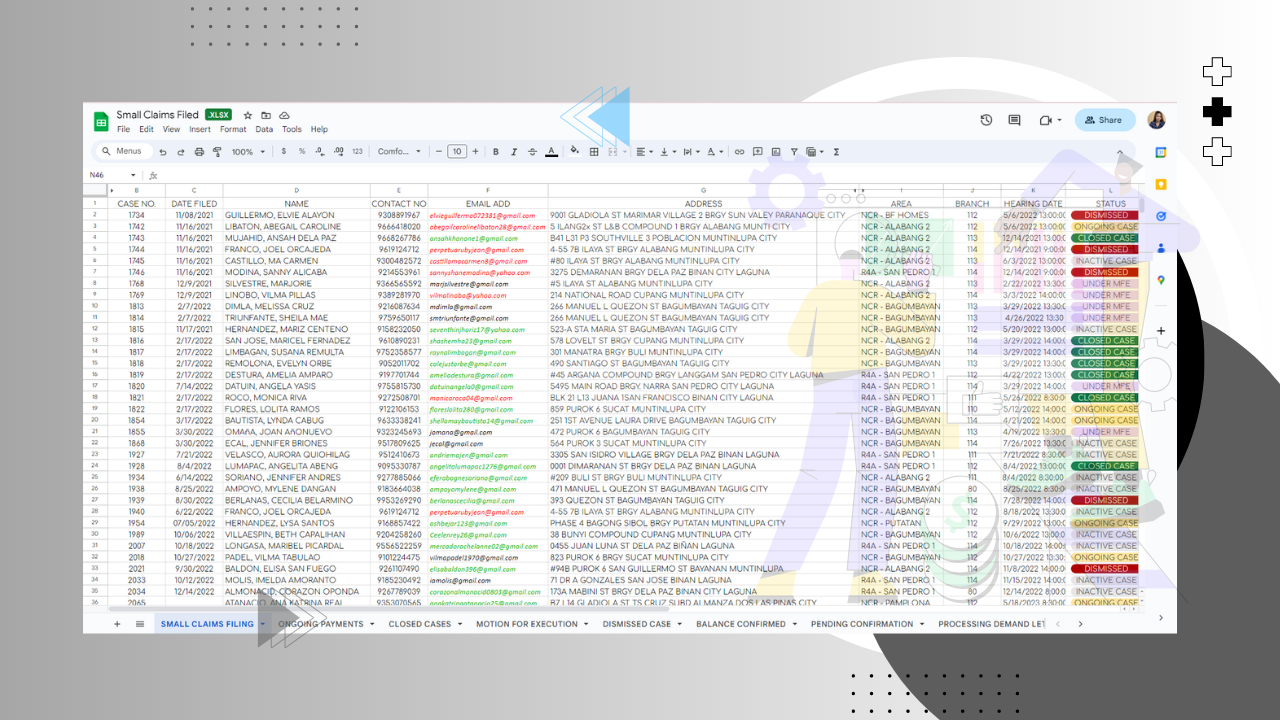Viewport: 1280px width, 720px height.
Task: Open text rotation dropdown
Action: click(x=716, y=152)
